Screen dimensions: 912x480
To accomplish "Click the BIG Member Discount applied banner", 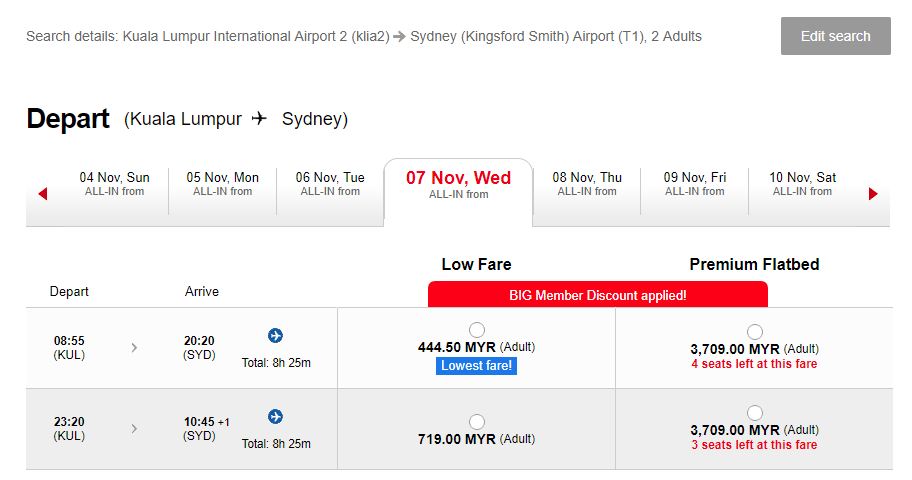I will click(597, 295).
